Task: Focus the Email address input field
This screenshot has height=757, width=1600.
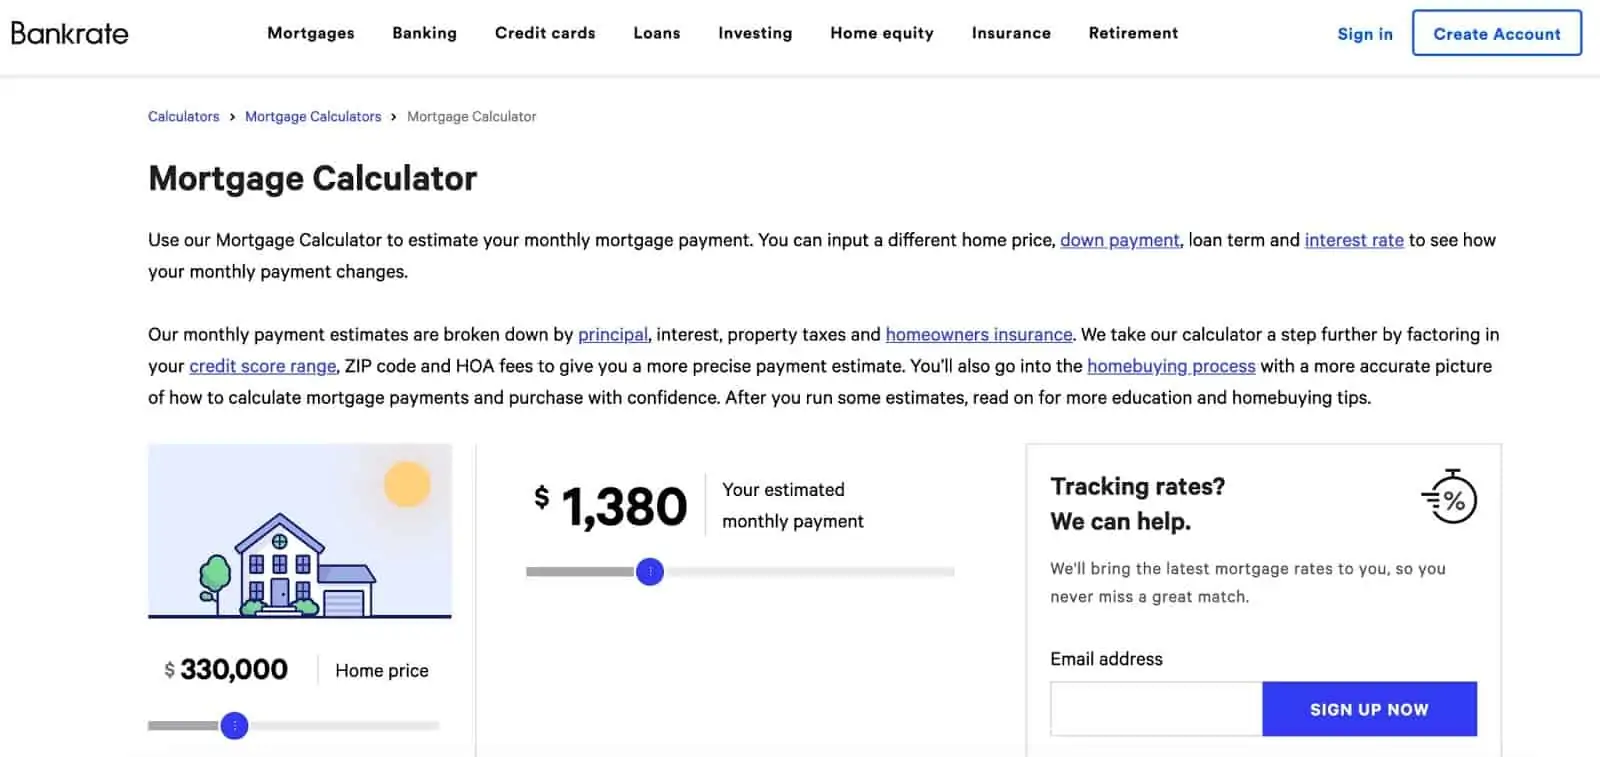Action: tap(1156, 709)
